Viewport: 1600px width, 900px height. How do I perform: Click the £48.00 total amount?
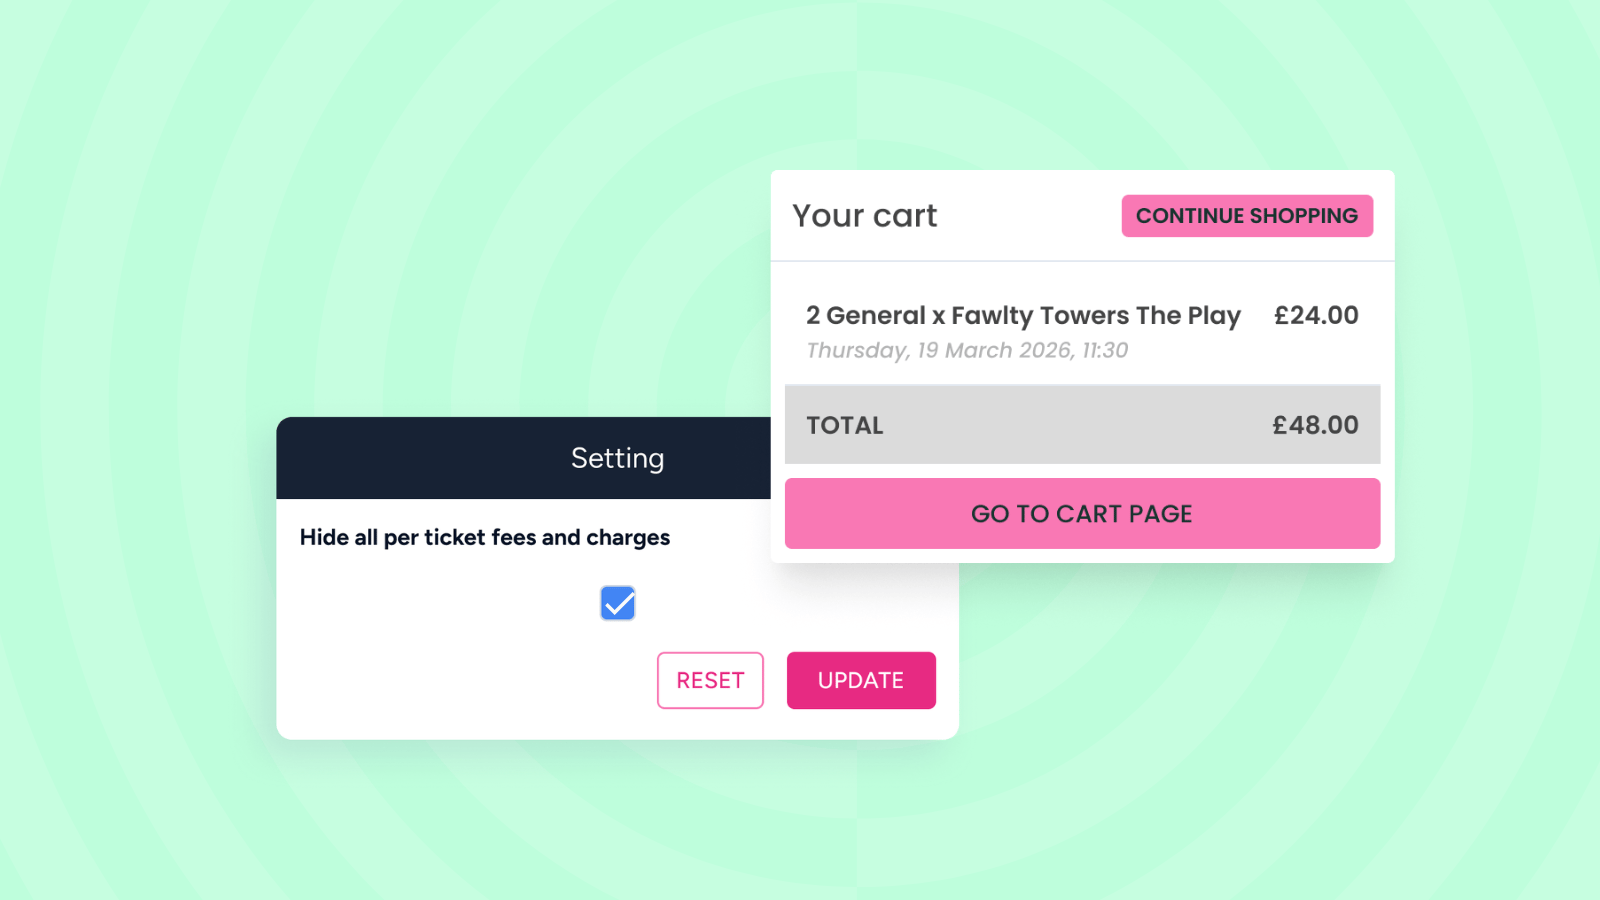click(1315, 425)
